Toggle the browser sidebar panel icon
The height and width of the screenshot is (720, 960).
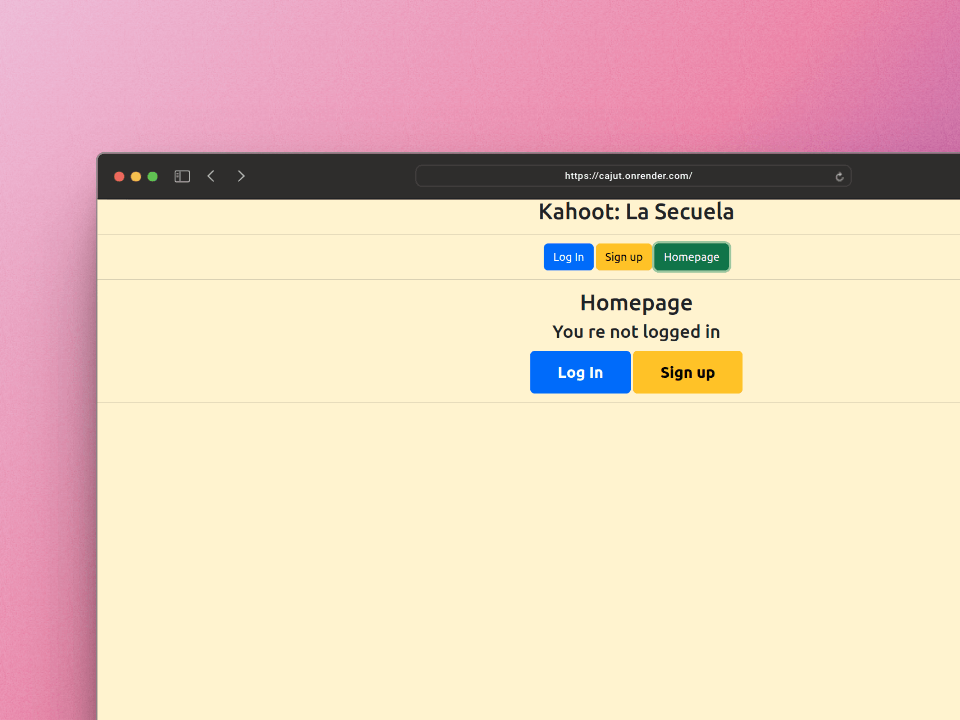182,176
